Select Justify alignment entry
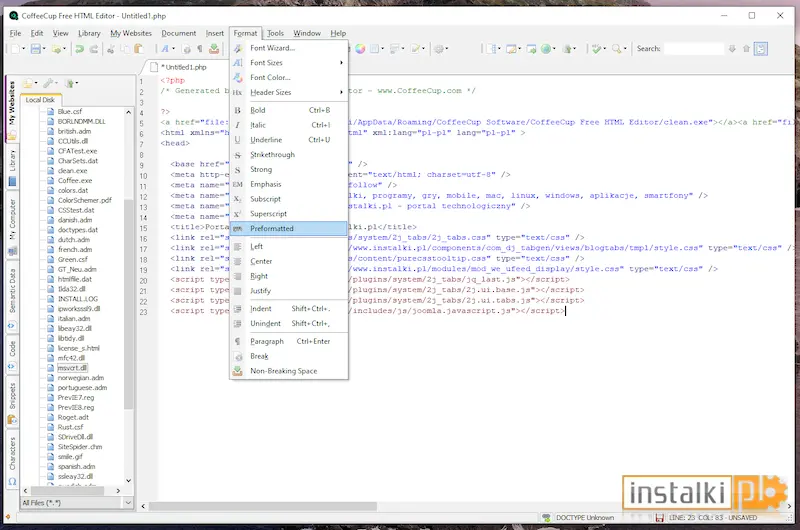Screen dimensions: 800x530 coord(289,291)
